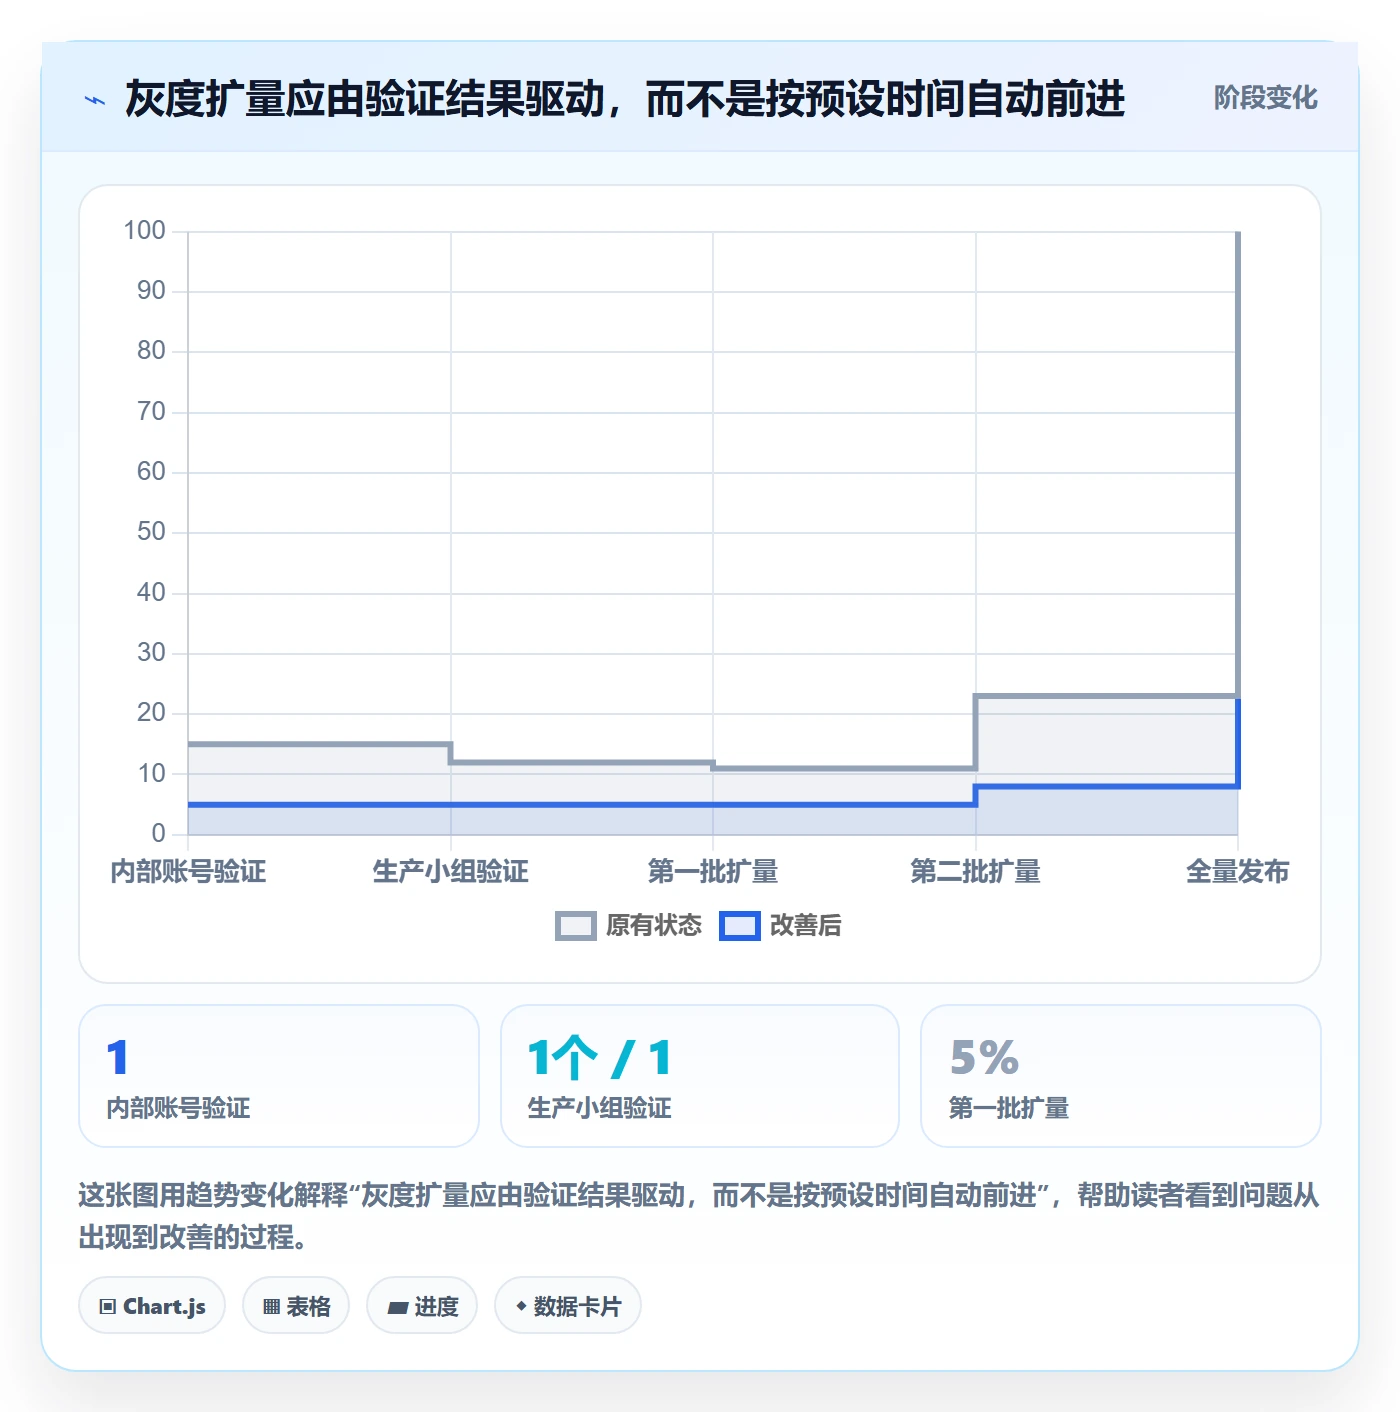Image resolution: width=1400 pixels, height=1412 pixels.
Task: Click the 第二批扩量 x-axis label
Action: 976,872
